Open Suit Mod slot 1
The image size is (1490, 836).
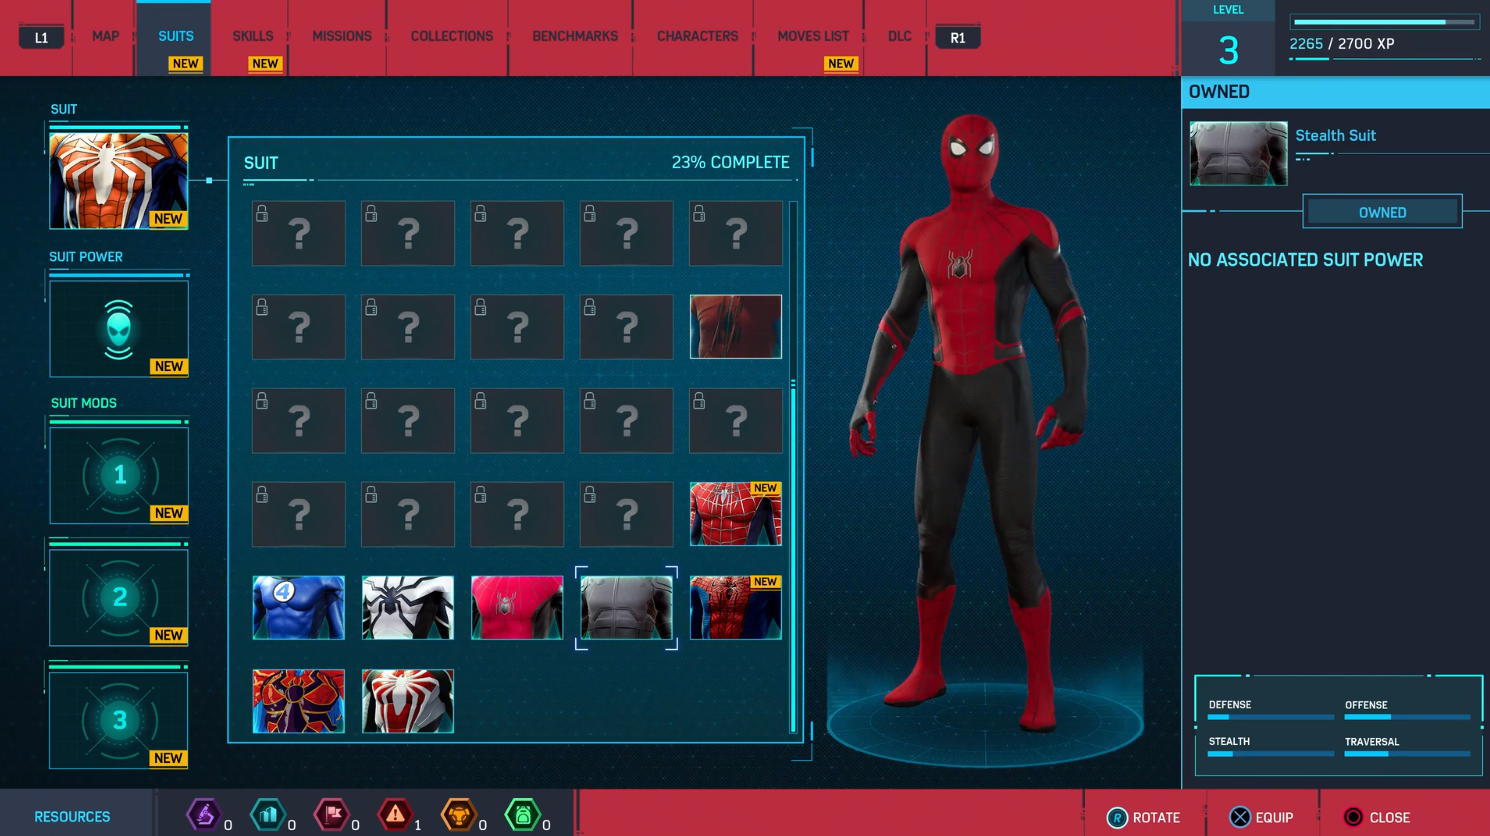pyautogui.click(x=119, y=475)
